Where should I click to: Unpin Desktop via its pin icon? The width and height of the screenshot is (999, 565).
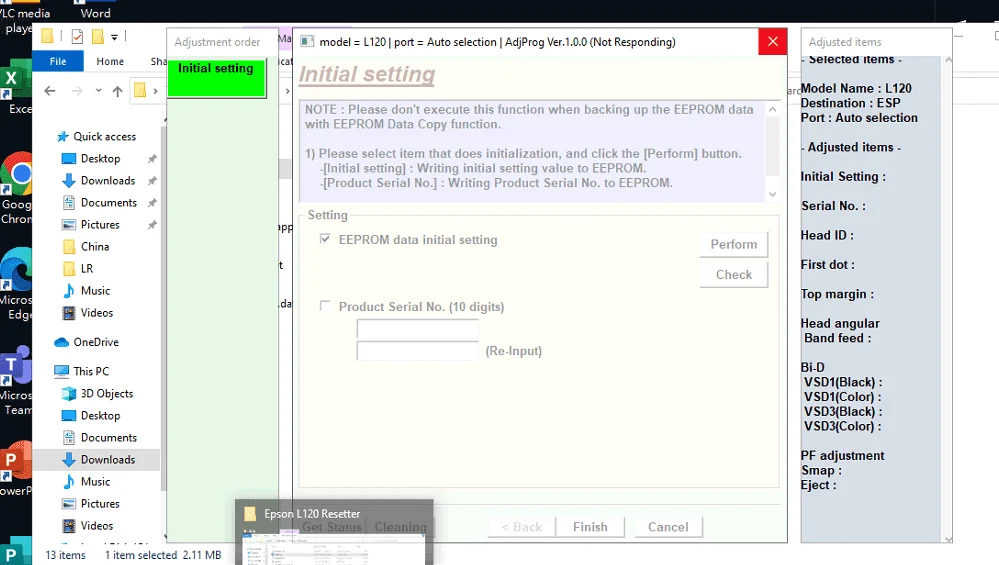(x=152, y=159)
